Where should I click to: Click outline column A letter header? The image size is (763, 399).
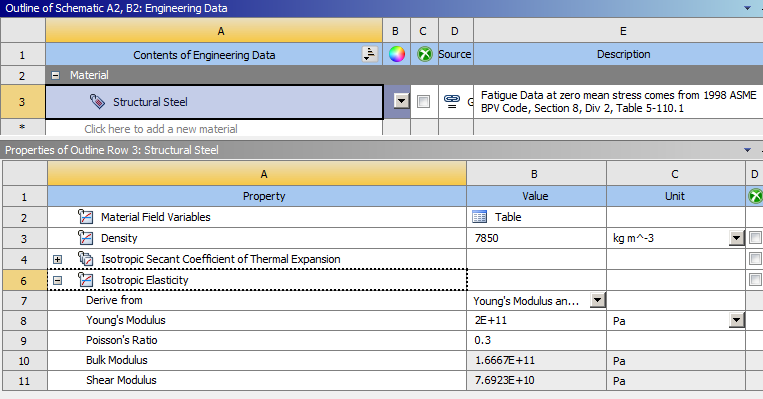pos(214,31)
